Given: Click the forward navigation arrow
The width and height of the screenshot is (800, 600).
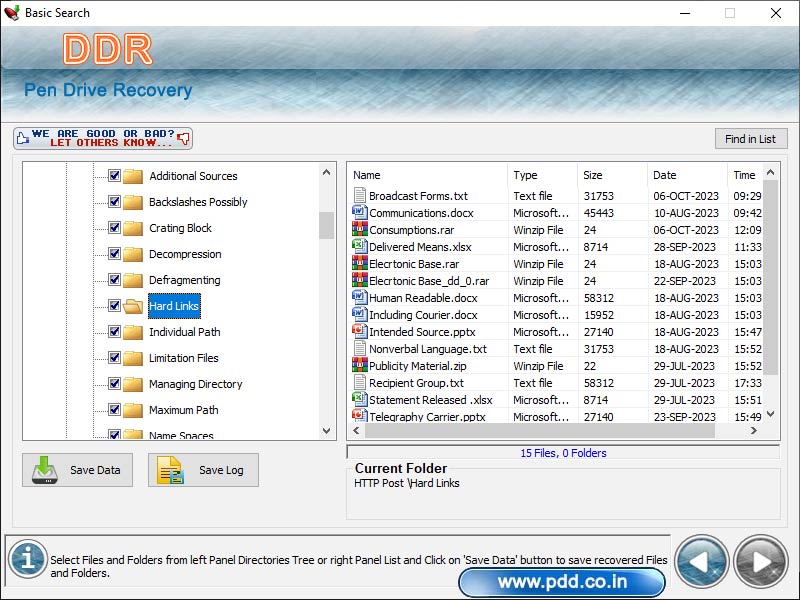Looking at the screenshot, I should tap(759, 562).
